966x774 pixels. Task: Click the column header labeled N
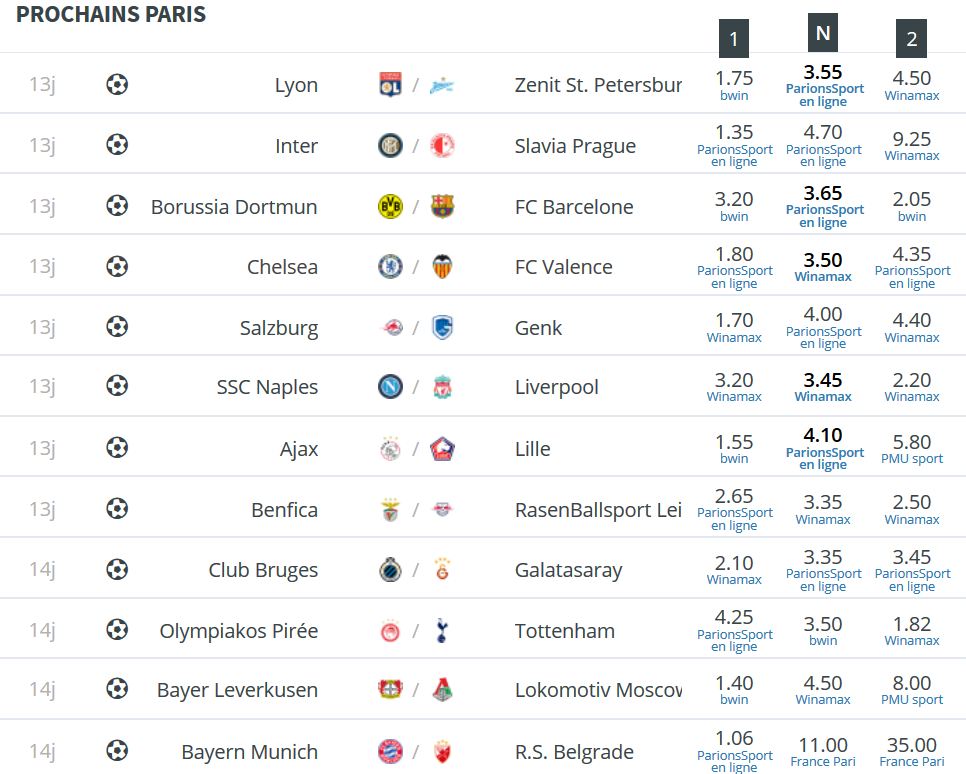[822, 33]
